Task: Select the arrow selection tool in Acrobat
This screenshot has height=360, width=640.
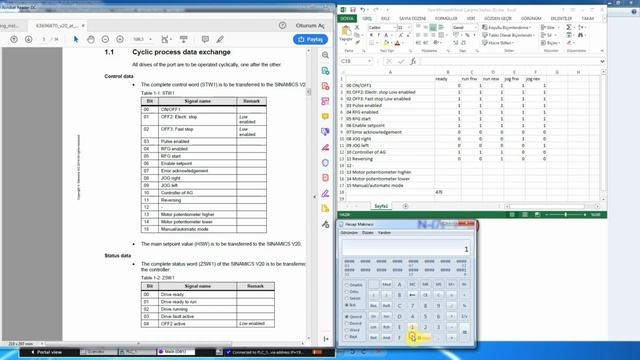Action: pos(76,39)
